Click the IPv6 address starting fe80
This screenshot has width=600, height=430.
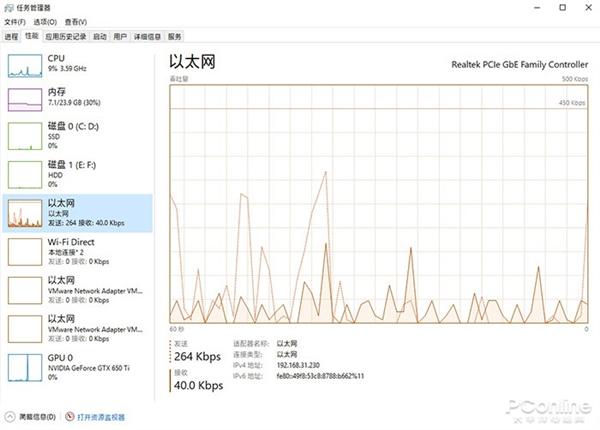(x=320, y=376)
